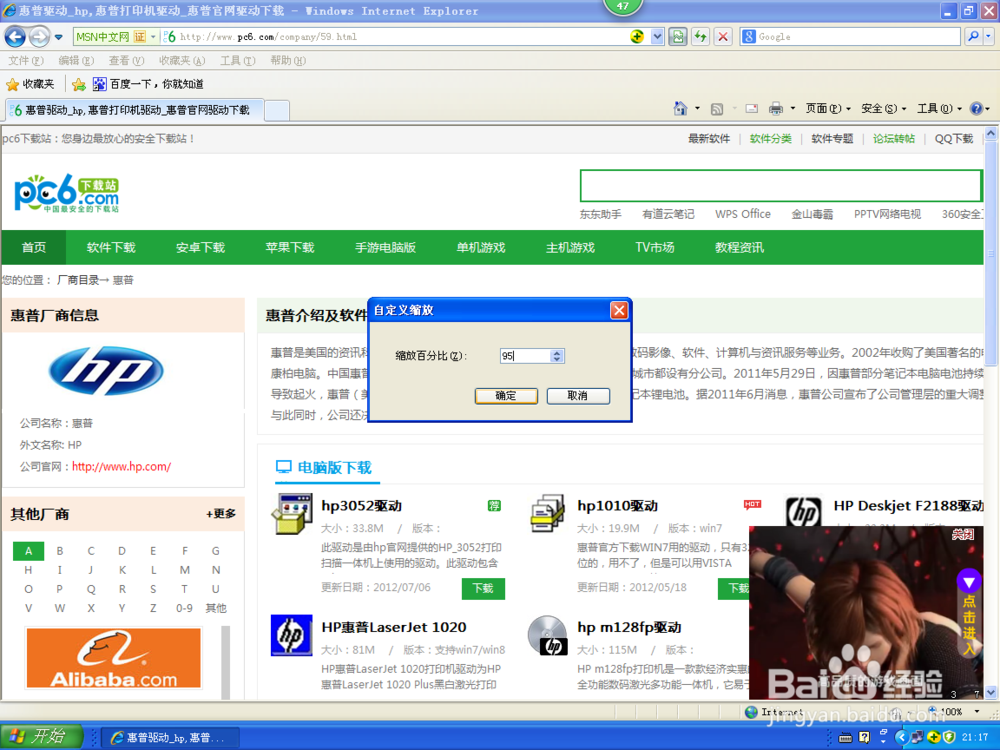Select letter M in vendor index

[x=184, y=570]
